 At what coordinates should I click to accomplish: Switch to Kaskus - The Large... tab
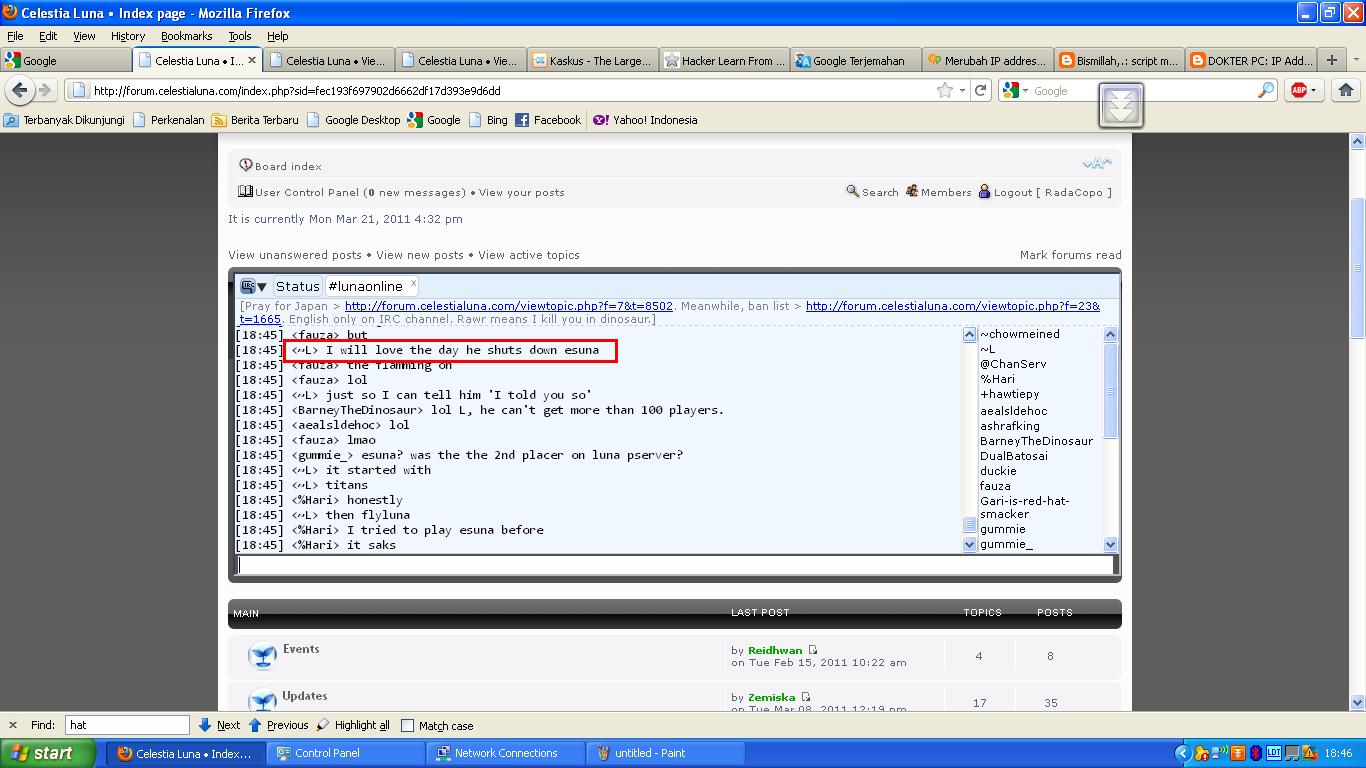[x=592, y=60]
